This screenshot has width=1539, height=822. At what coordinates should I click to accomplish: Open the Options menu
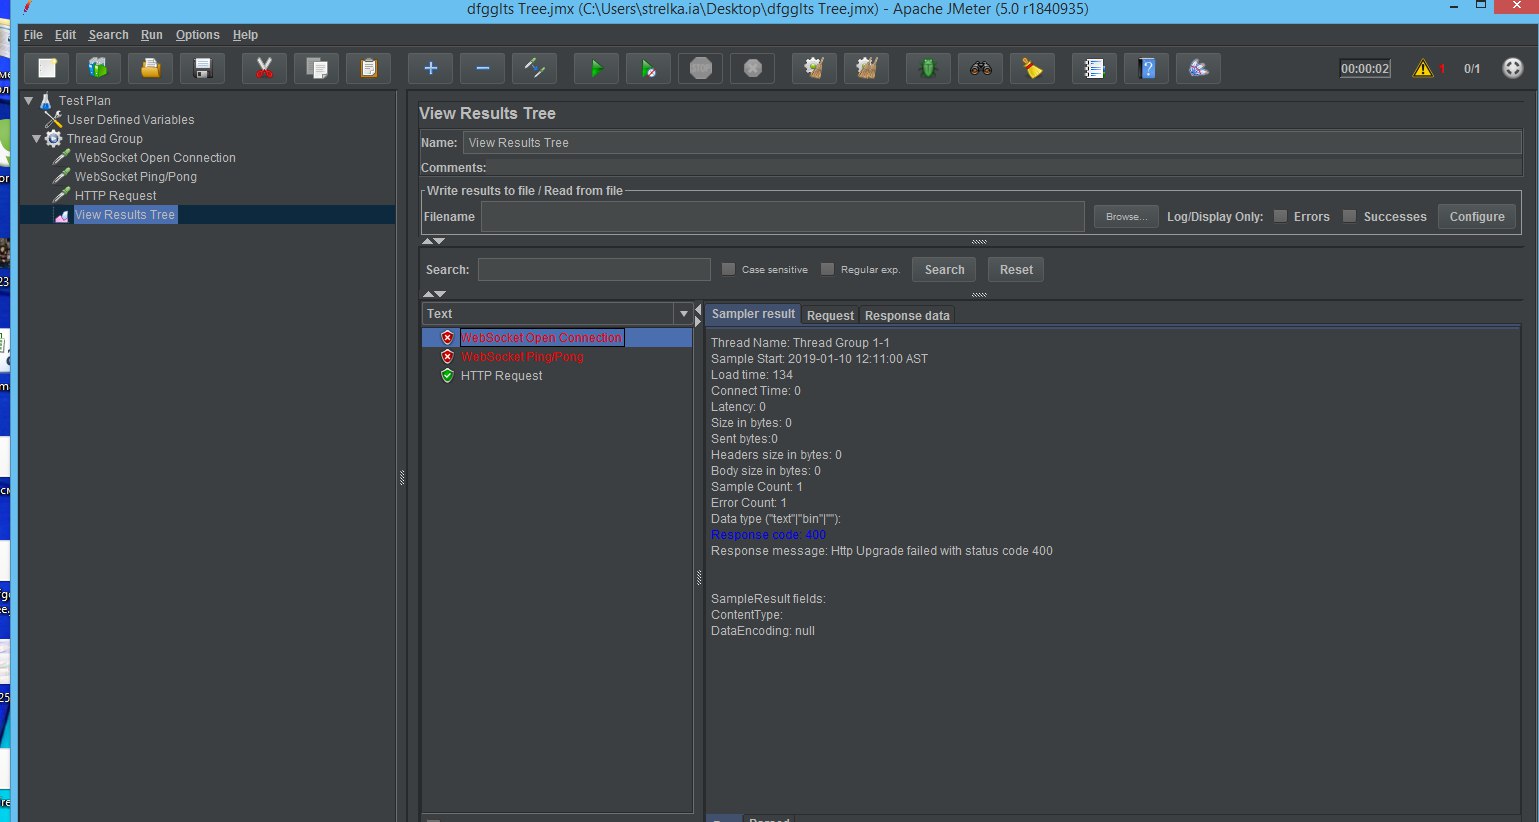click(197, 35)
